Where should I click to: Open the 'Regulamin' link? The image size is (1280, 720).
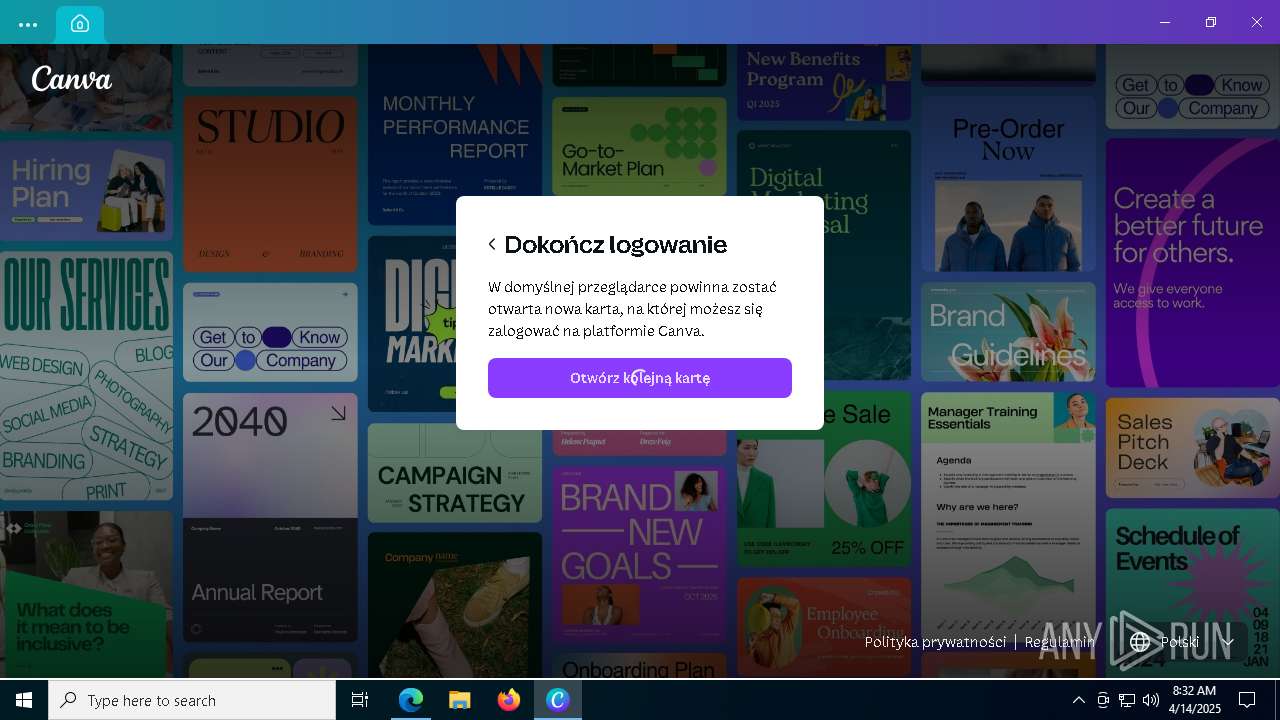click(1060, 642)
